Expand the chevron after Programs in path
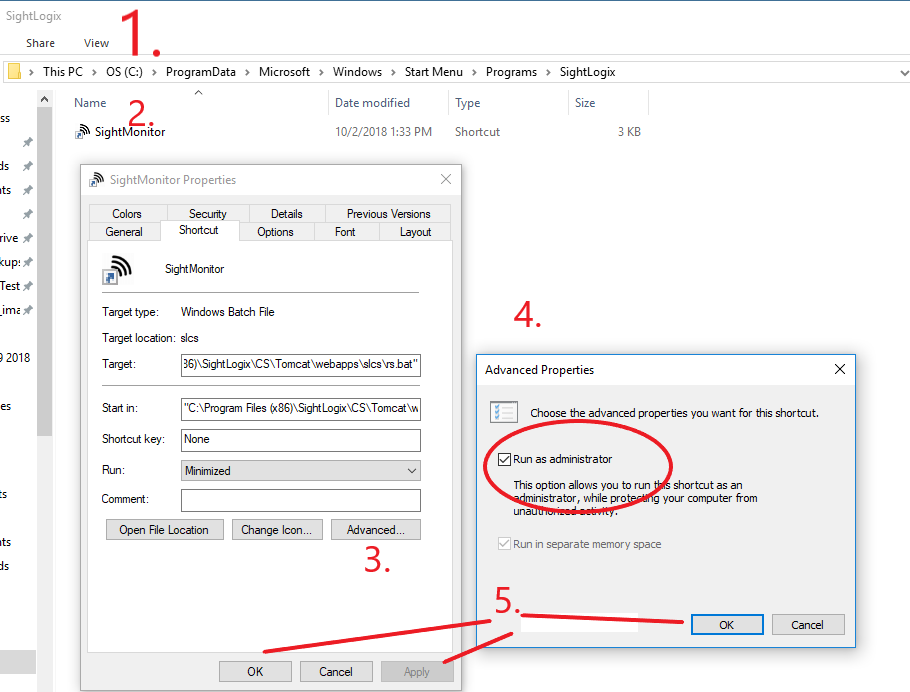The image size is (910, 692). (x=548, y=72)
